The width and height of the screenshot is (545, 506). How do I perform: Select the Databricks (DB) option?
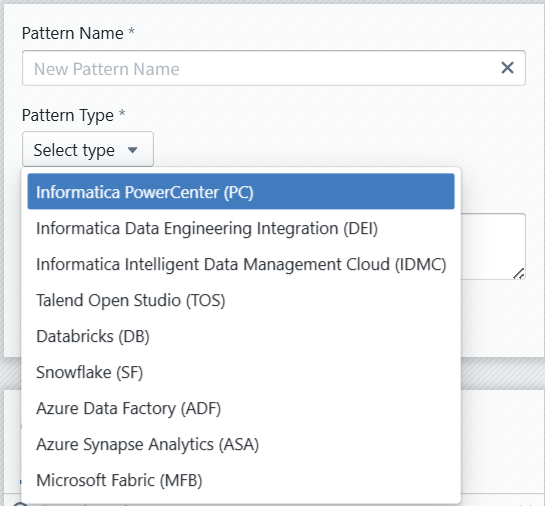tap(241, 336)
